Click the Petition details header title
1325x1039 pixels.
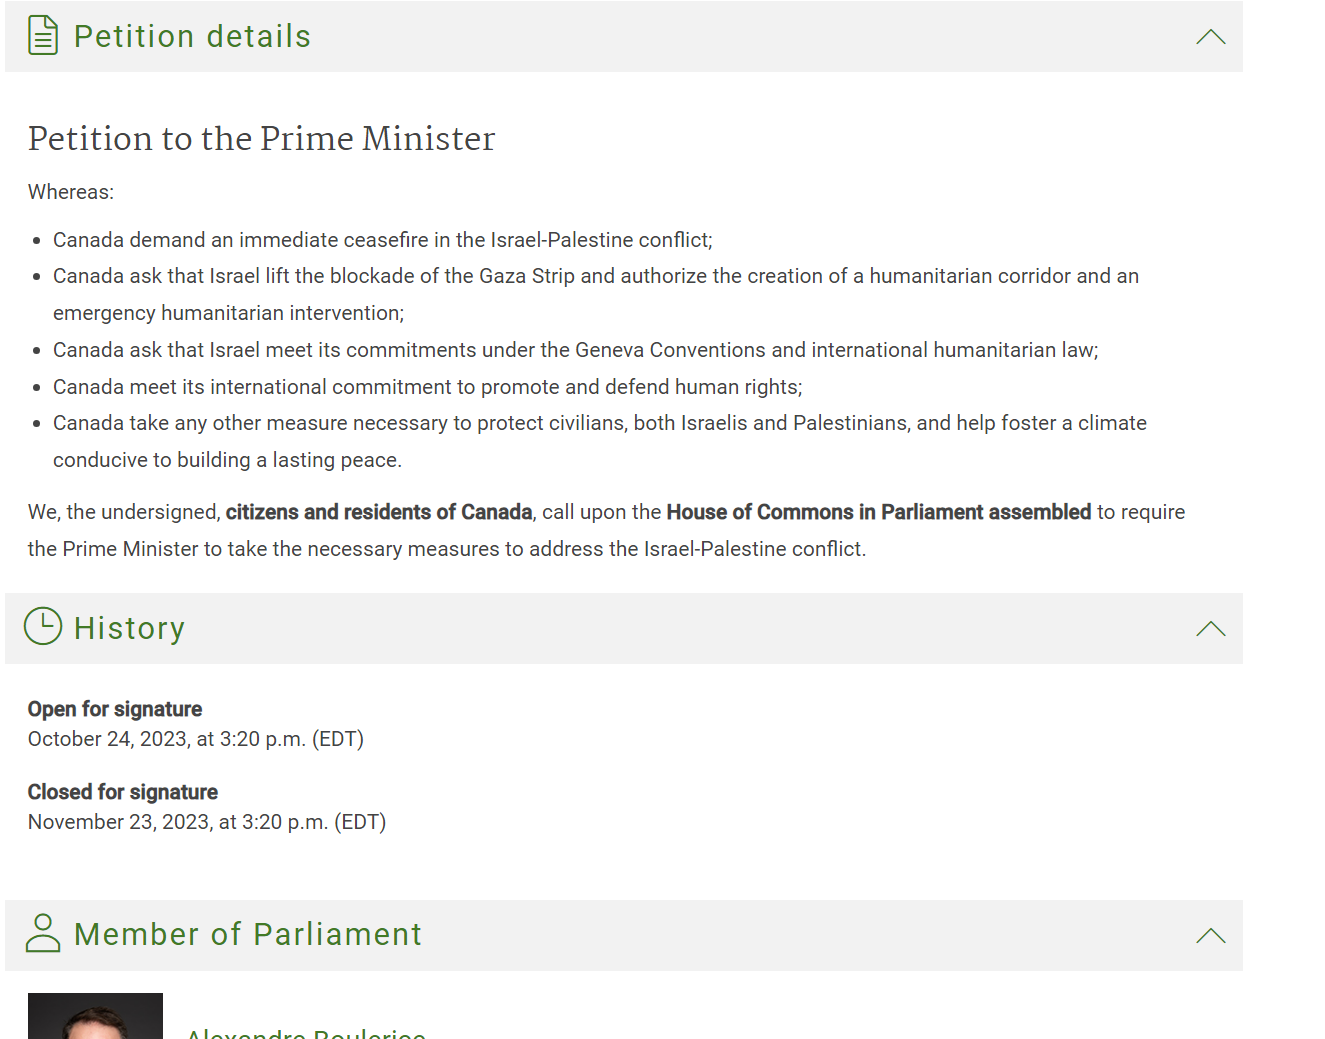(193, 36)
